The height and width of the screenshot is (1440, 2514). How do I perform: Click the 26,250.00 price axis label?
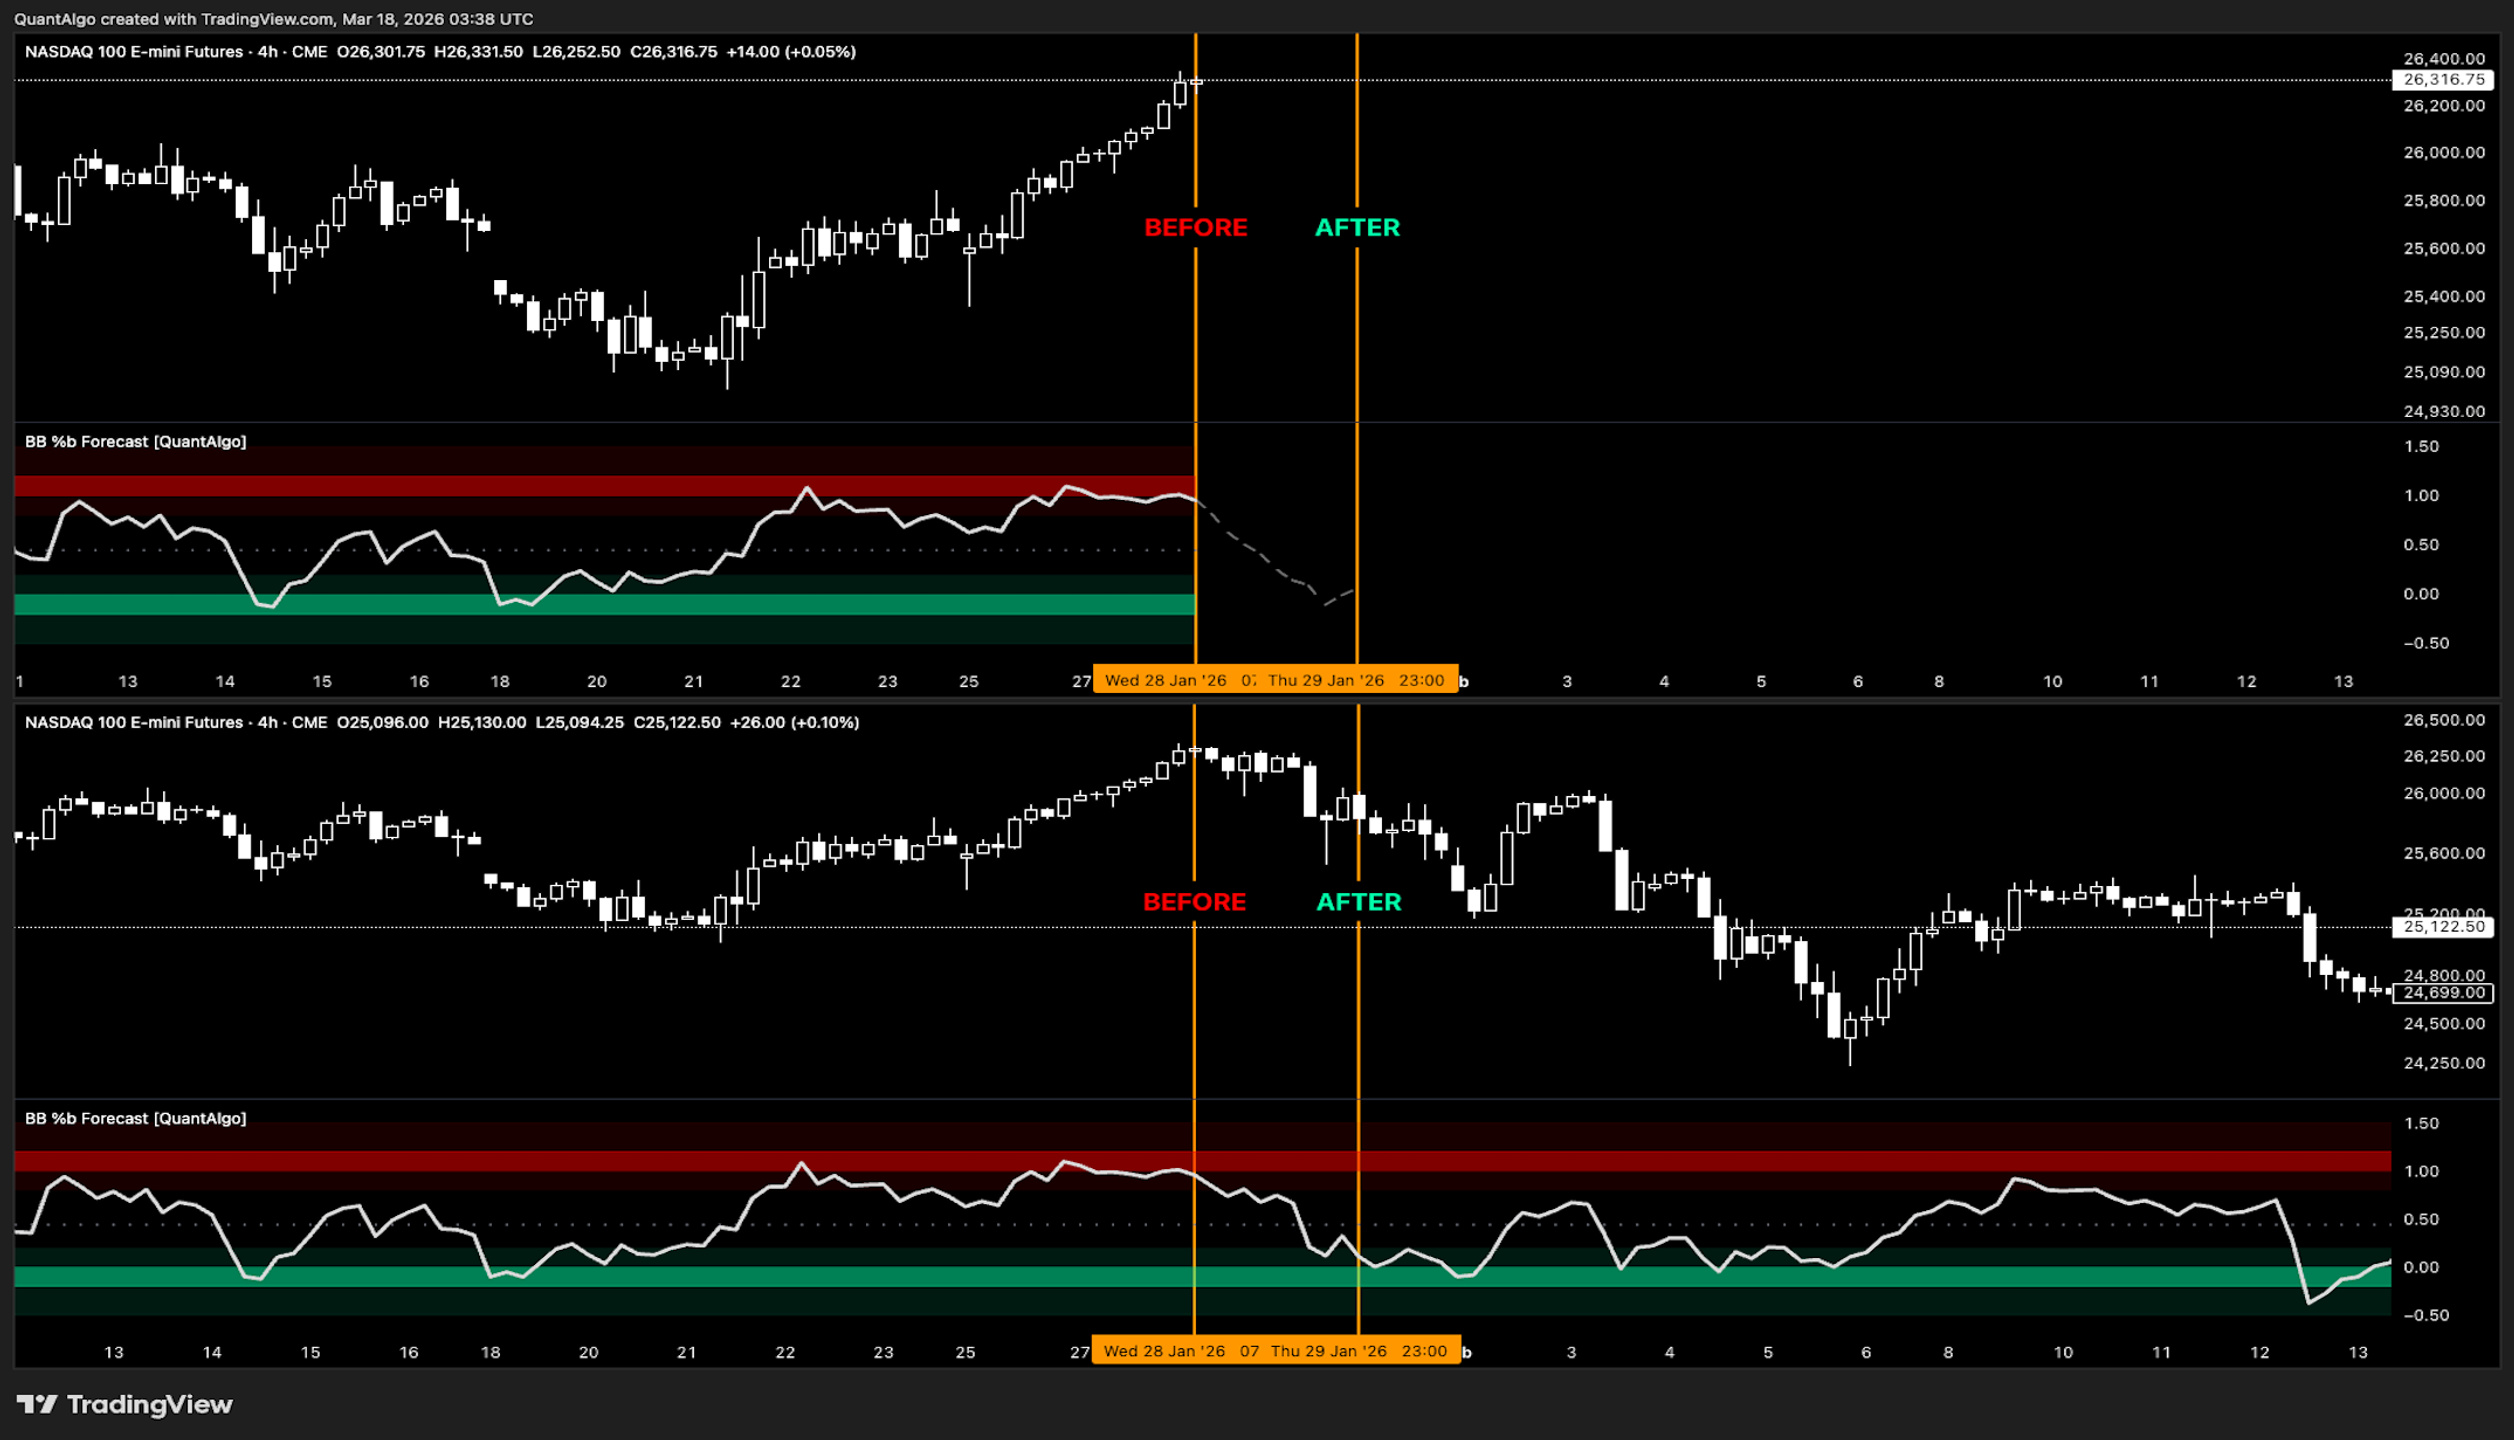pos(2444,757)
